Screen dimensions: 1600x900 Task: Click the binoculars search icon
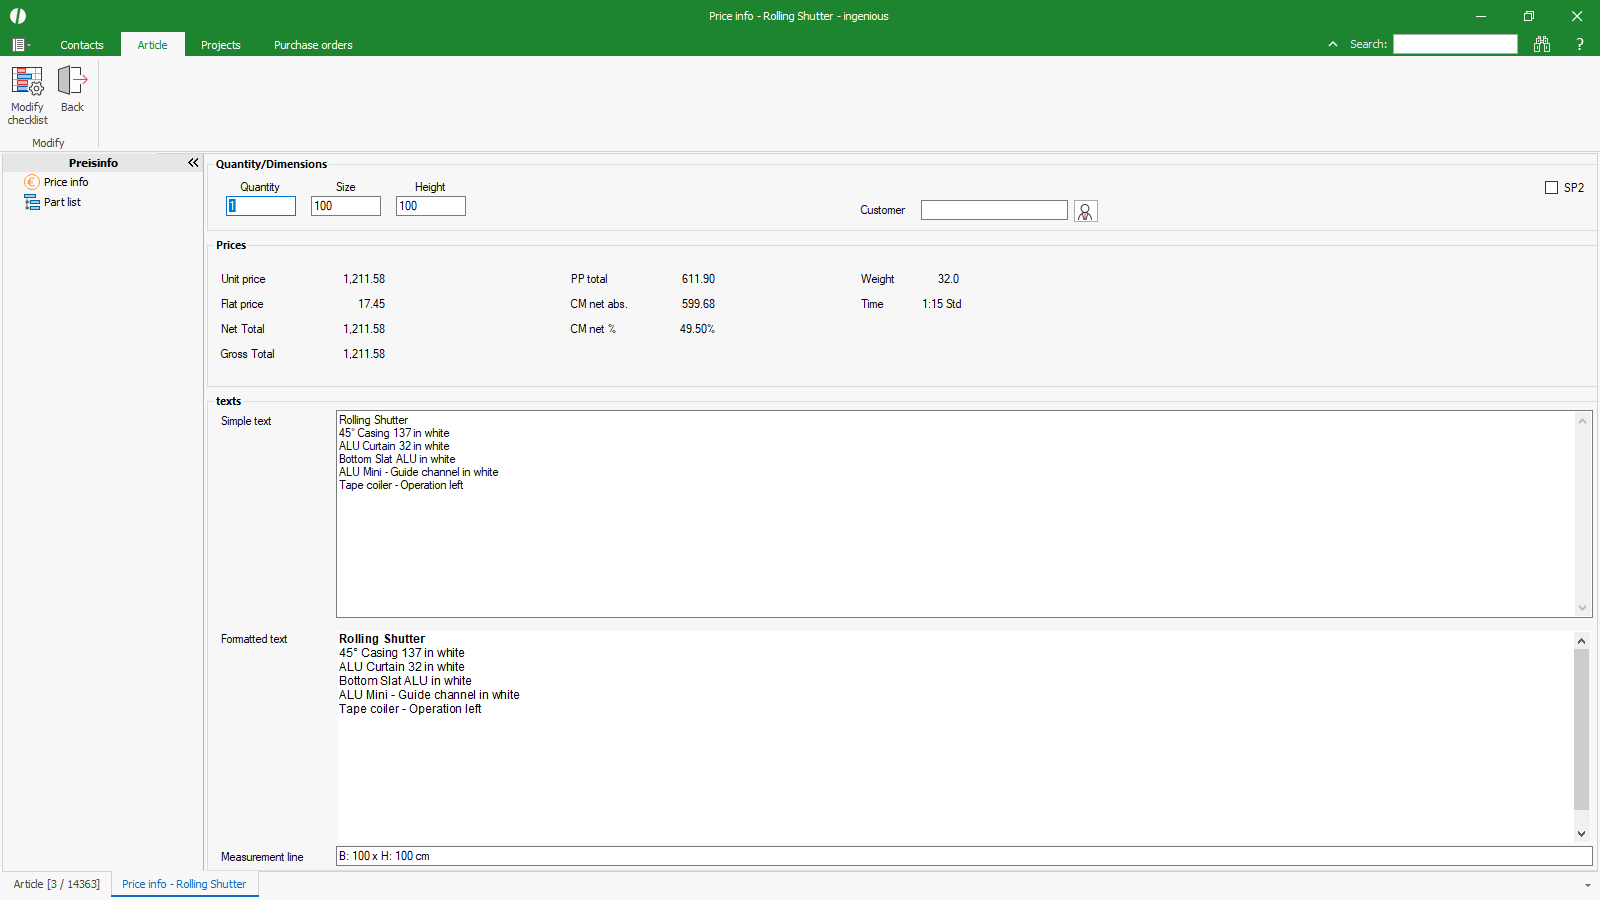1542,44
